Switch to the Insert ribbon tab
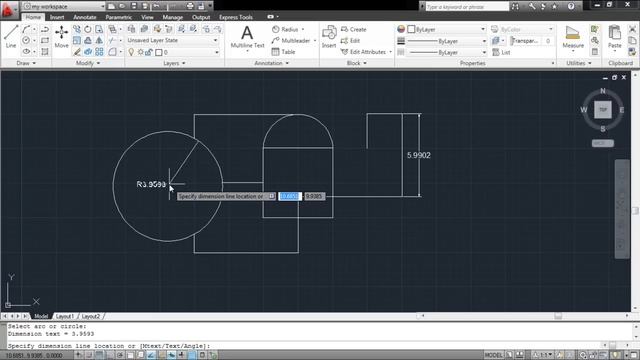This screenshot has height=360, width=640. [x=57, y=17]
